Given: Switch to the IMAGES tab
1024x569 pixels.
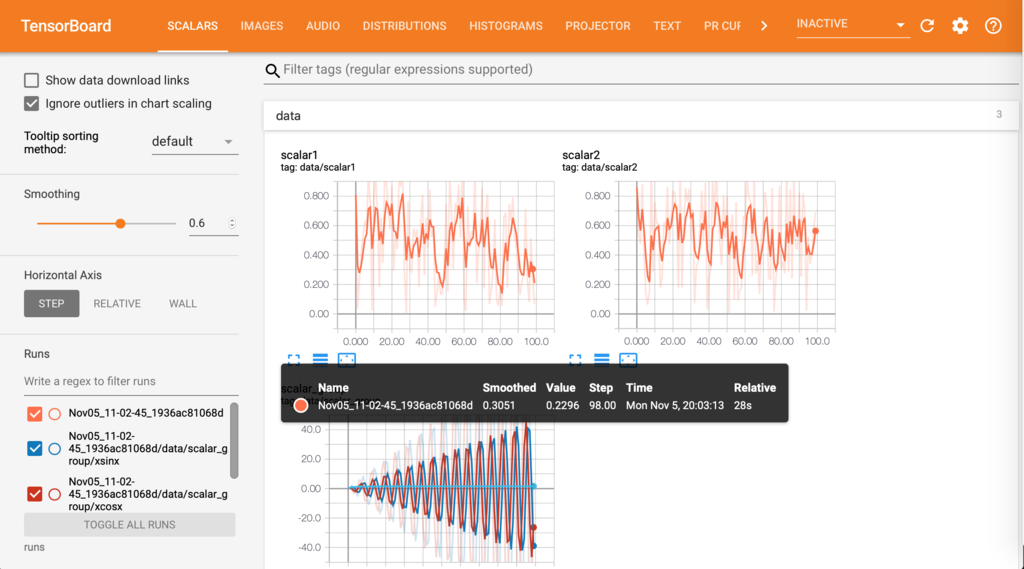Looking at the screenshot, I should (x=261, y=26).
